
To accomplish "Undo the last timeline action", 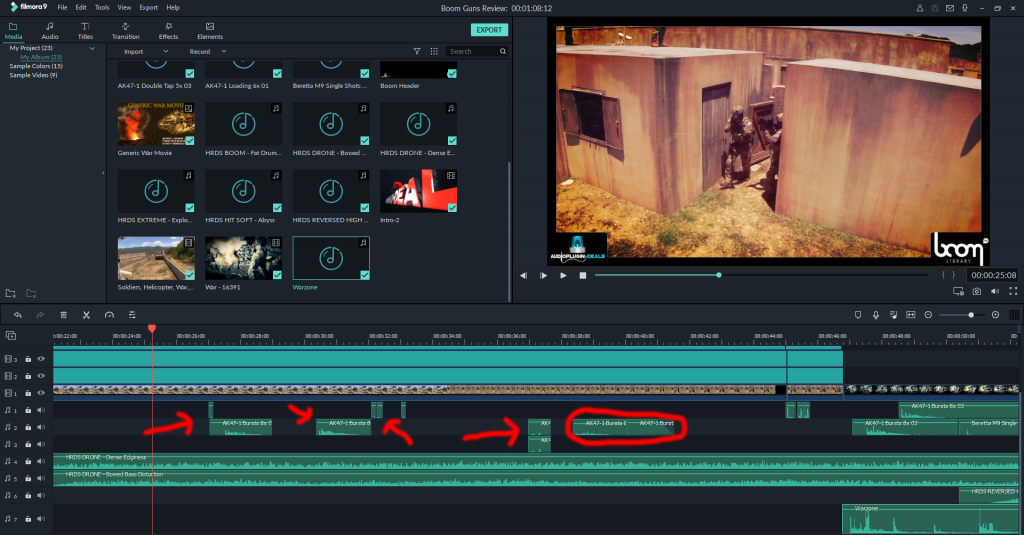I will [x=18, y=315].
